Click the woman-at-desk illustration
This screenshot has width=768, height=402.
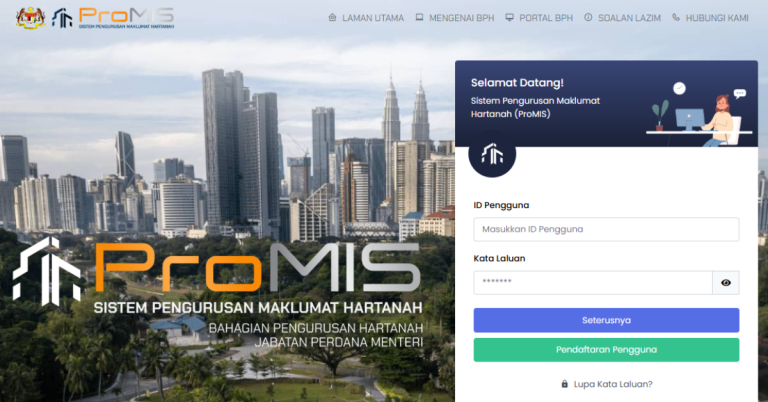[699, 115]
